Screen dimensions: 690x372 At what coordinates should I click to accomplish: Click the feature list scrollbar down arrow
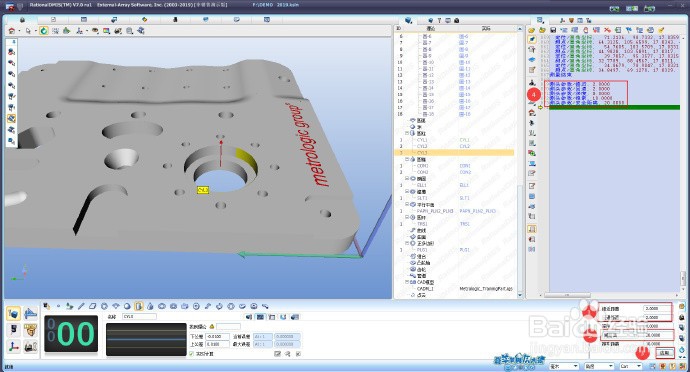520,295
